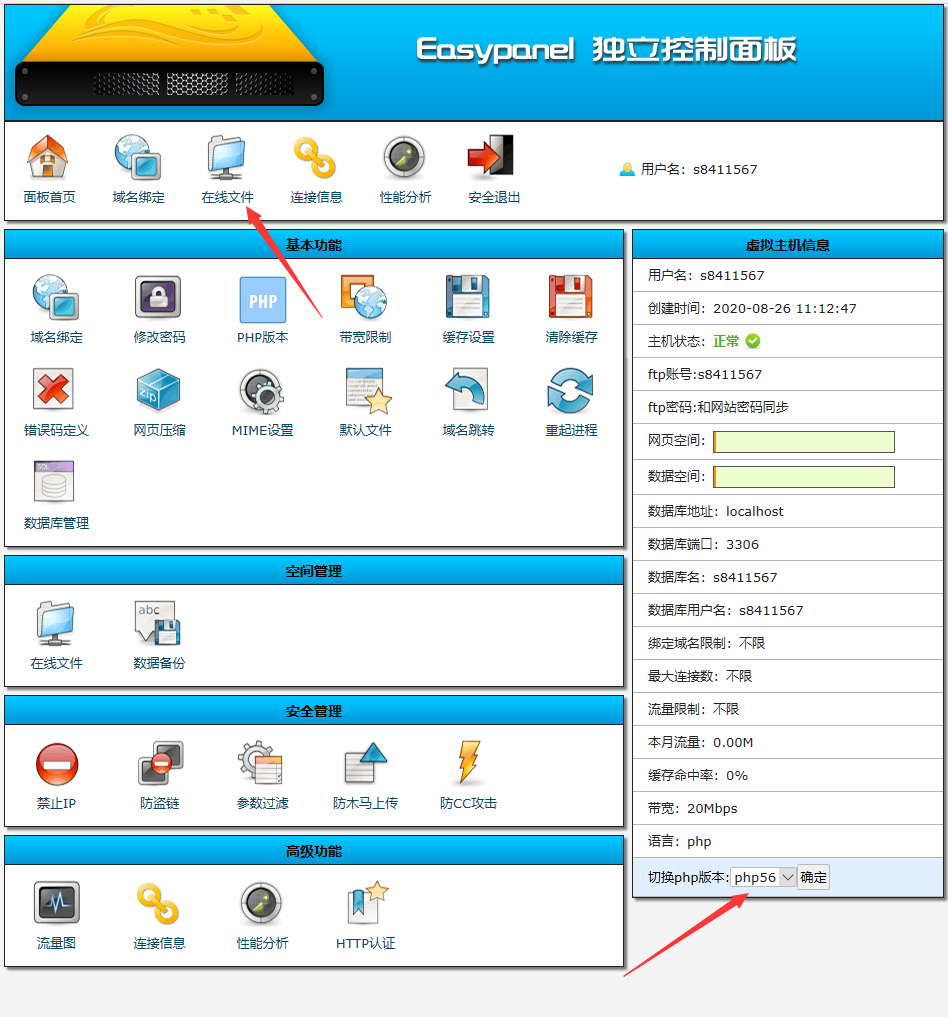Open the 面板首页 home icon

coord(47,156)
